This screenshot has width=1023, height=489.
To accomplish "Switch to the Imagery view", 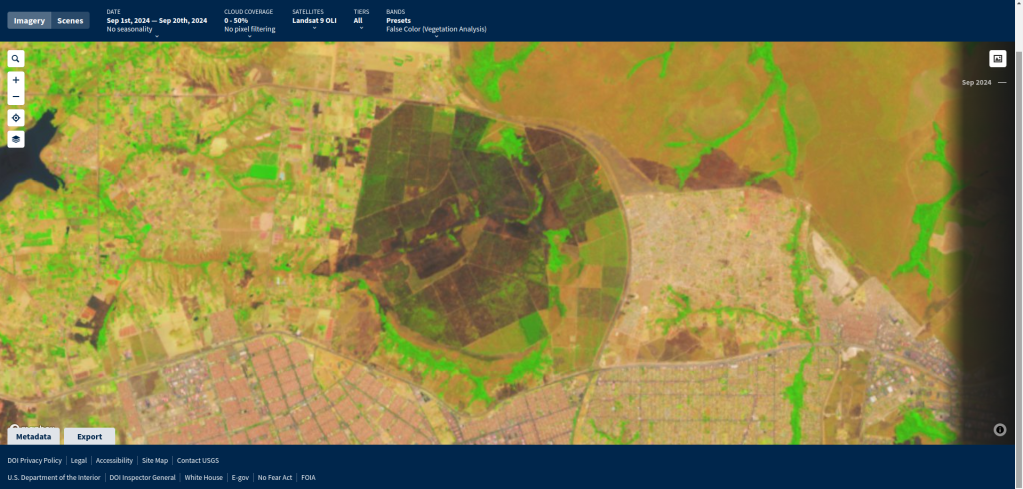I will (29, 20).
